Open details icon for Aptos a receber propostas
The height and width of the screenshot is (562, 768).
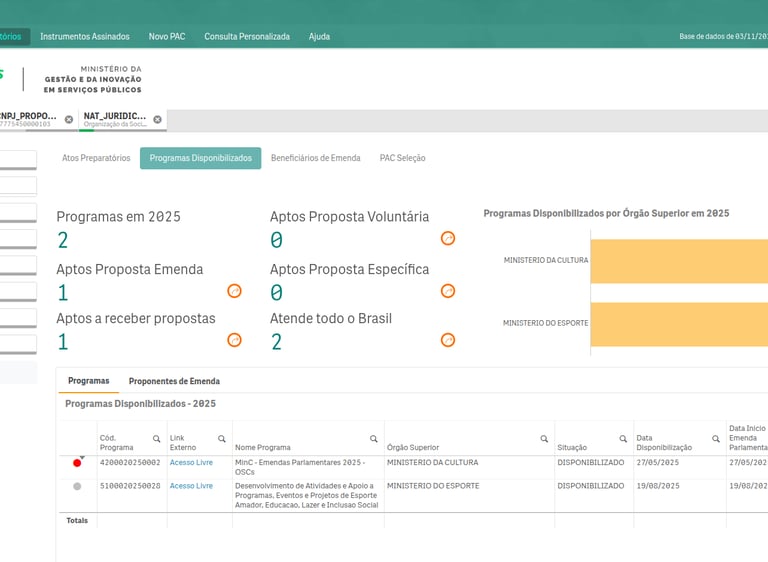tap(234, 340)
